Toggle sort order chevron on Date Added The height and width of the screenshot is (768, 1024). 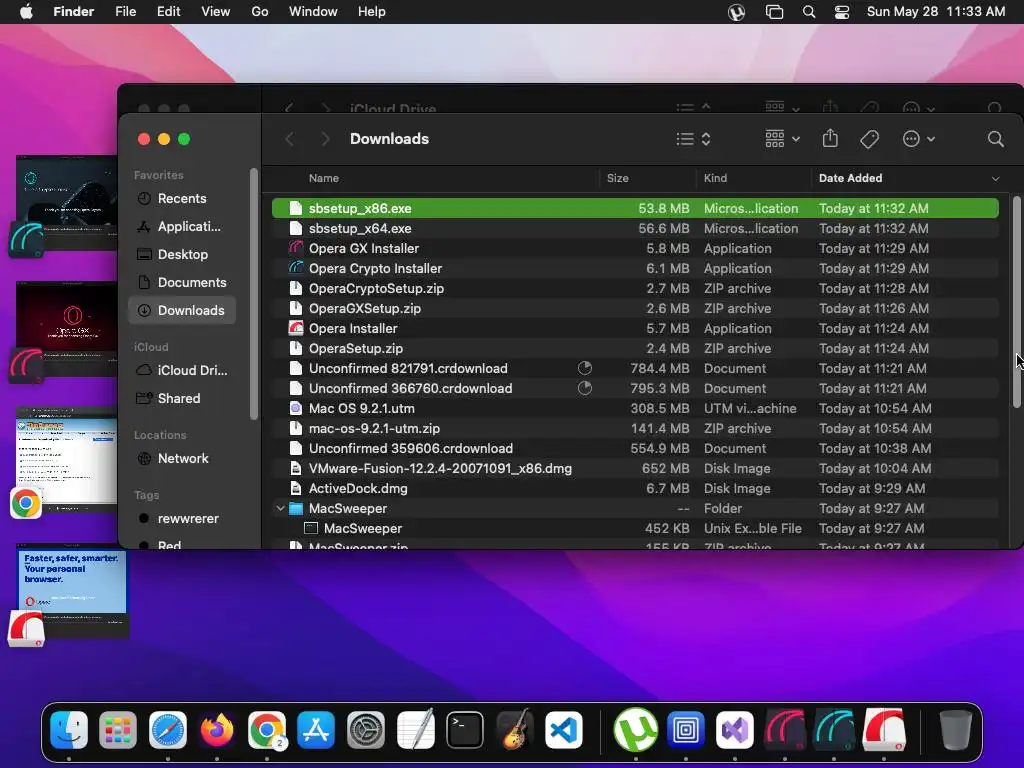995,178
